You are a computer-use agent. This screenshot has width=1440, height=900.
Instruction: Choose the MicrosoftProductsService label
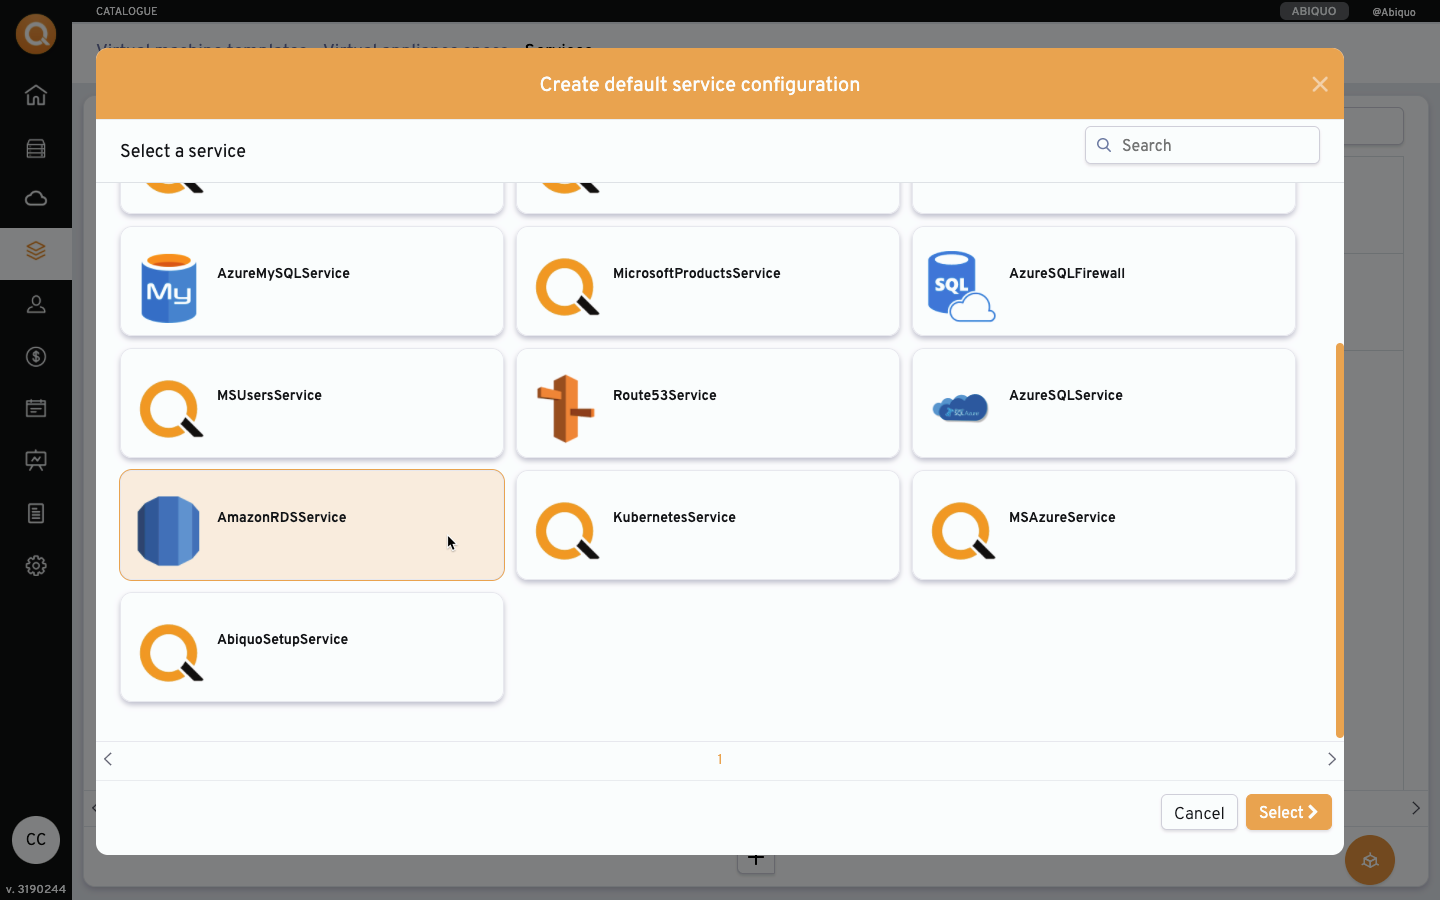696,273
